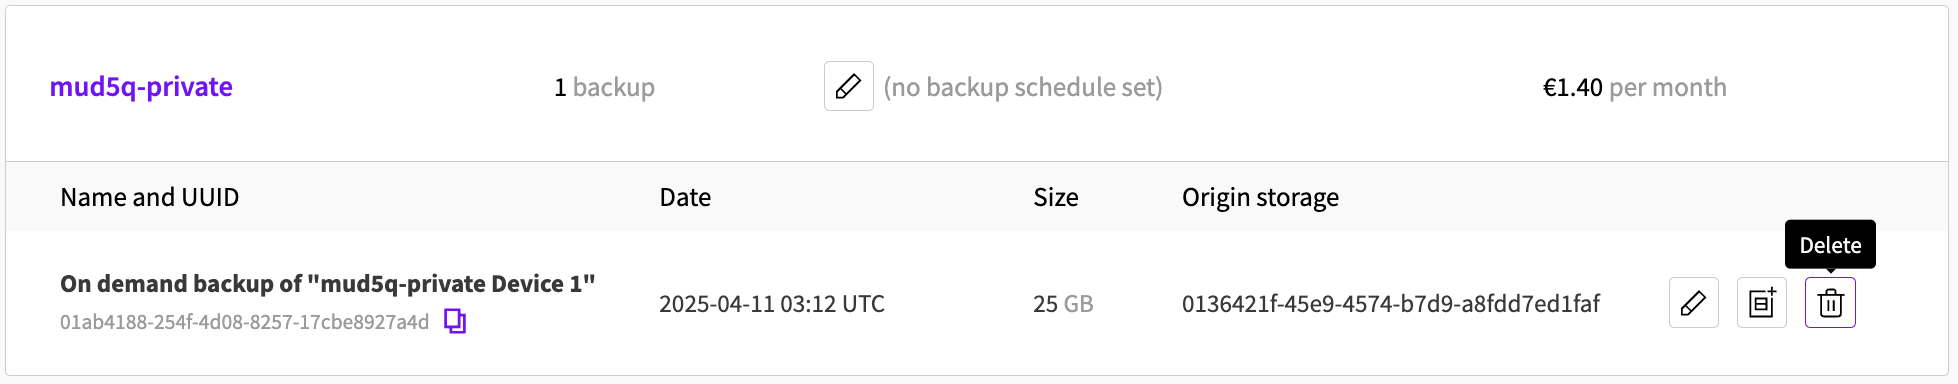The image size is (1958, 384).
Task: Click the black Delete tooltip label
Action: point(1830,245)
